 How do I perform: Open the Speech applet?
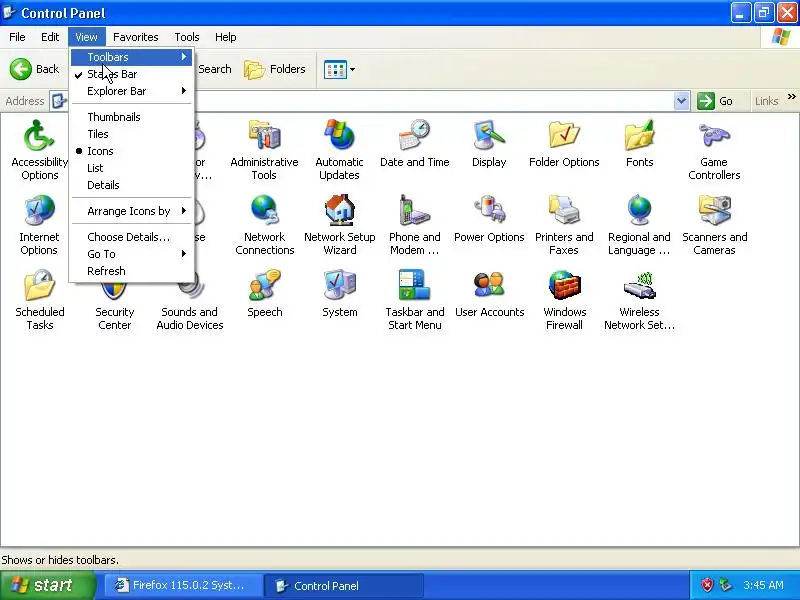[264, 293]
